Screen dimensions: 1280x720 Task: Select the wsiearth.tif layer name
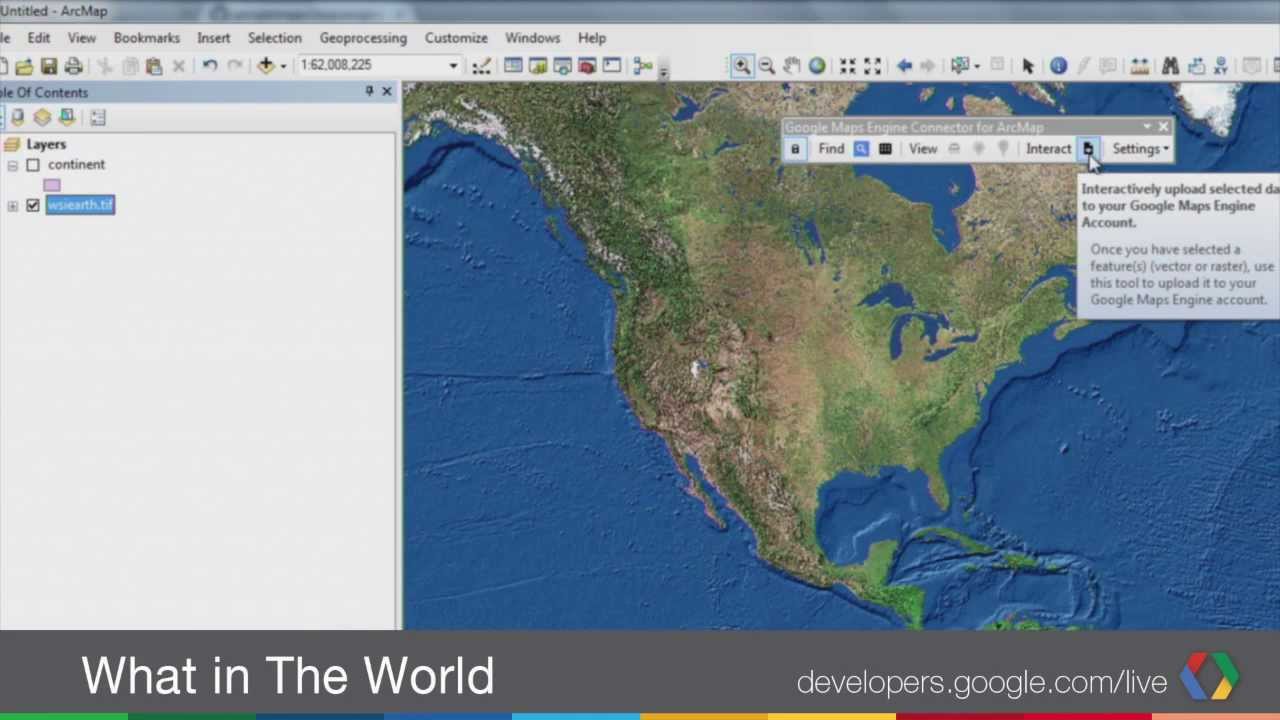[x=80, y=205]
